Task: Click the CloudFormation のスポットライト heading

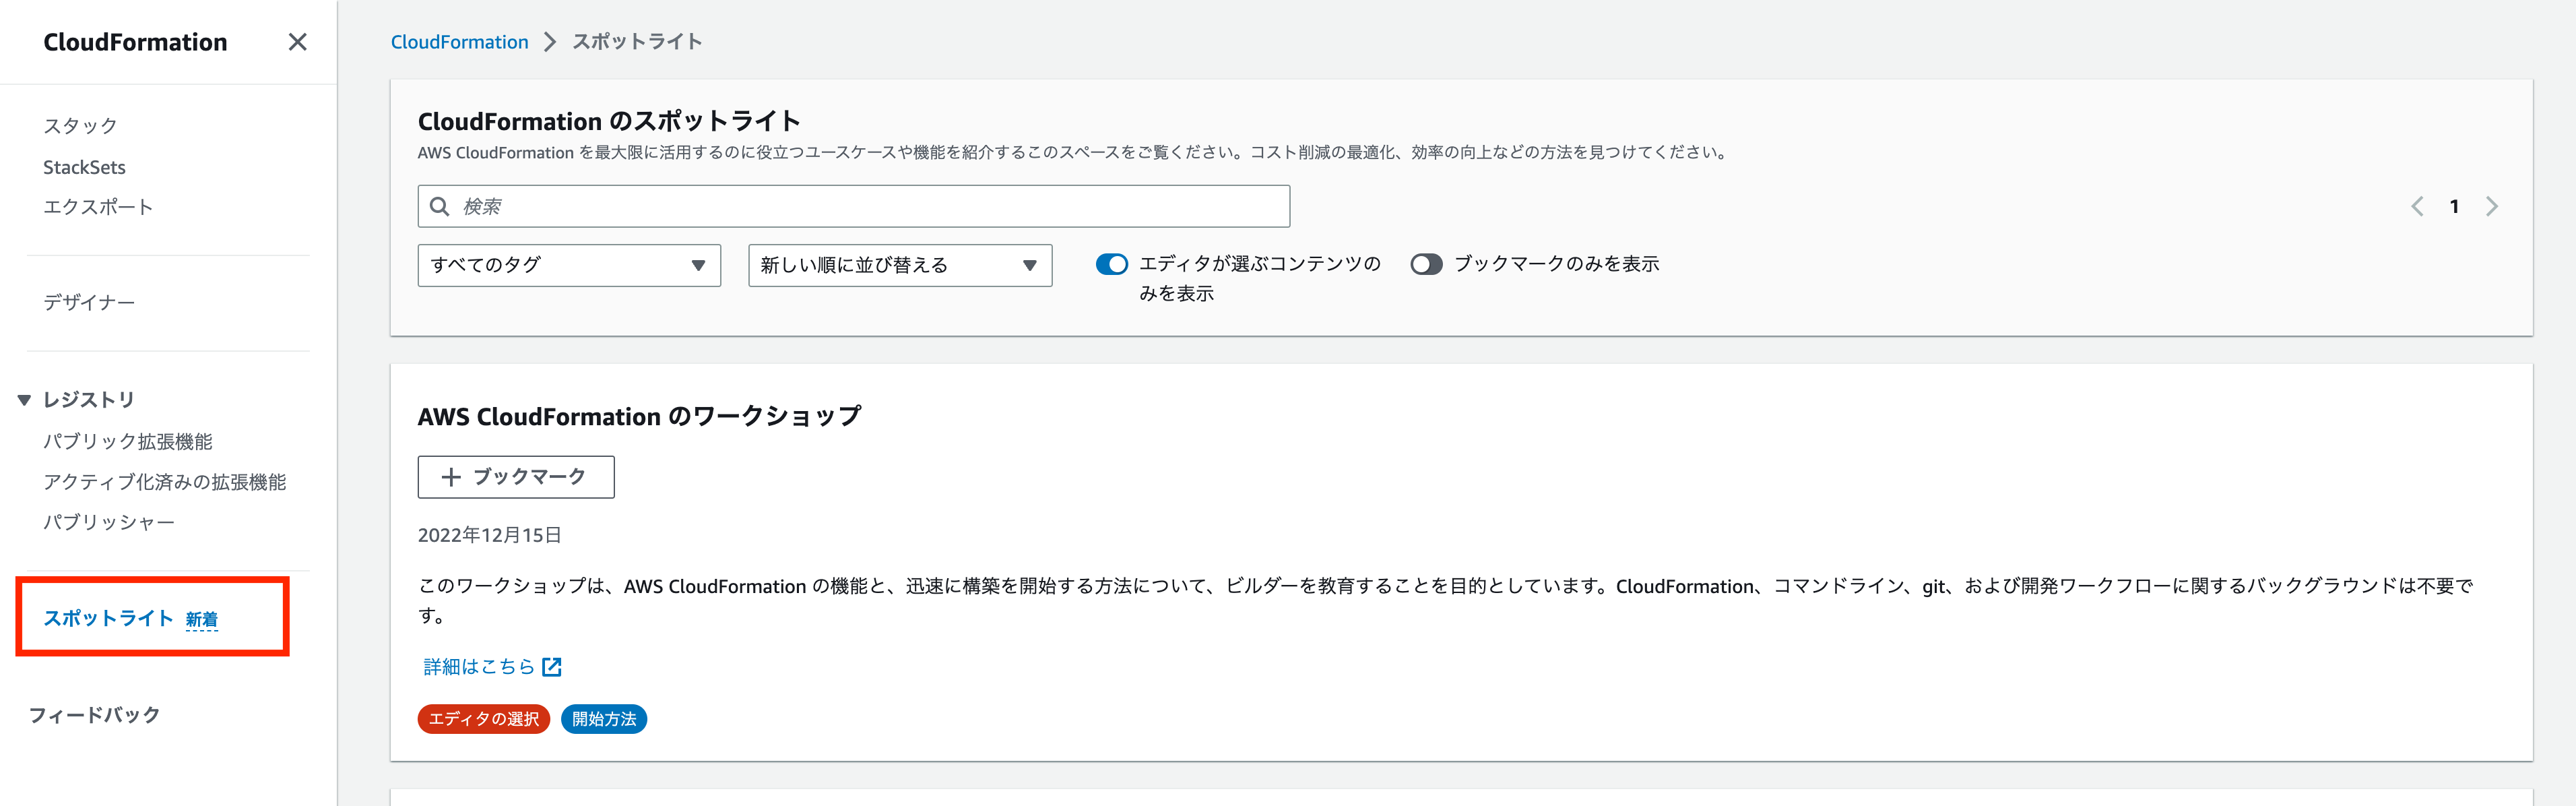Action: tap(609, 121)
